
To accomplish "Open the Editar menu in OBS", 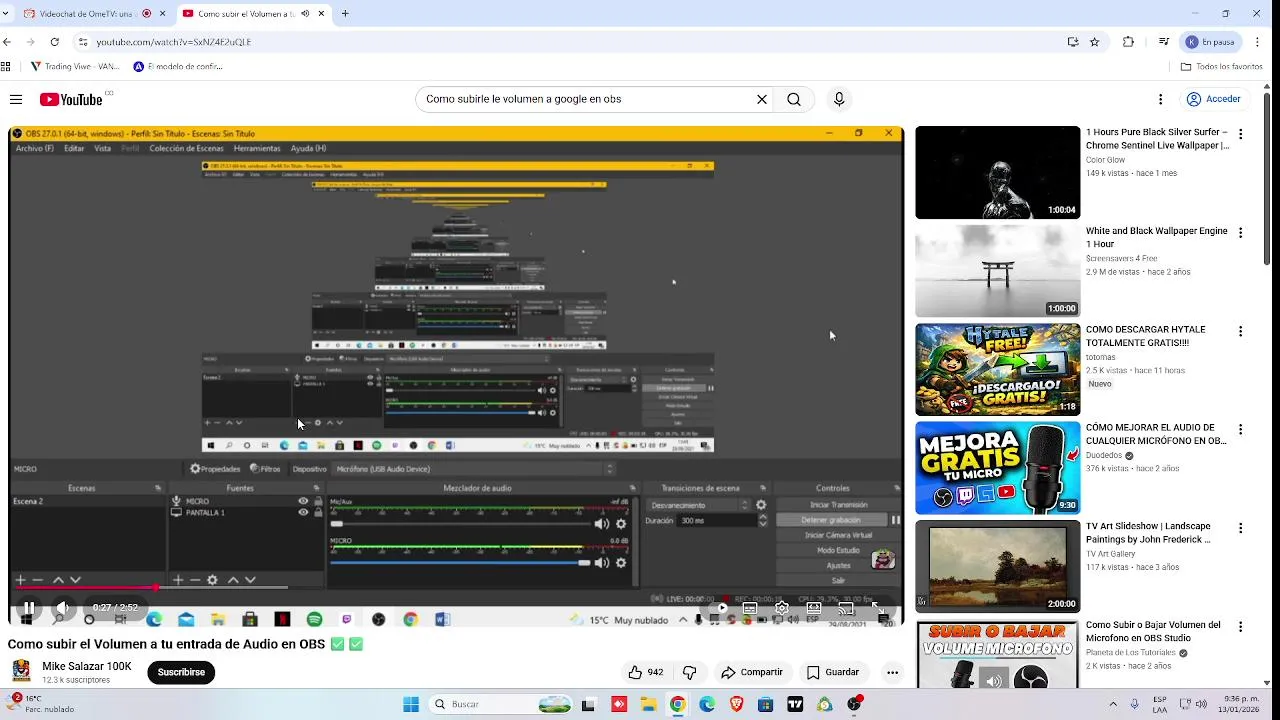I will [x=74, y=148].
